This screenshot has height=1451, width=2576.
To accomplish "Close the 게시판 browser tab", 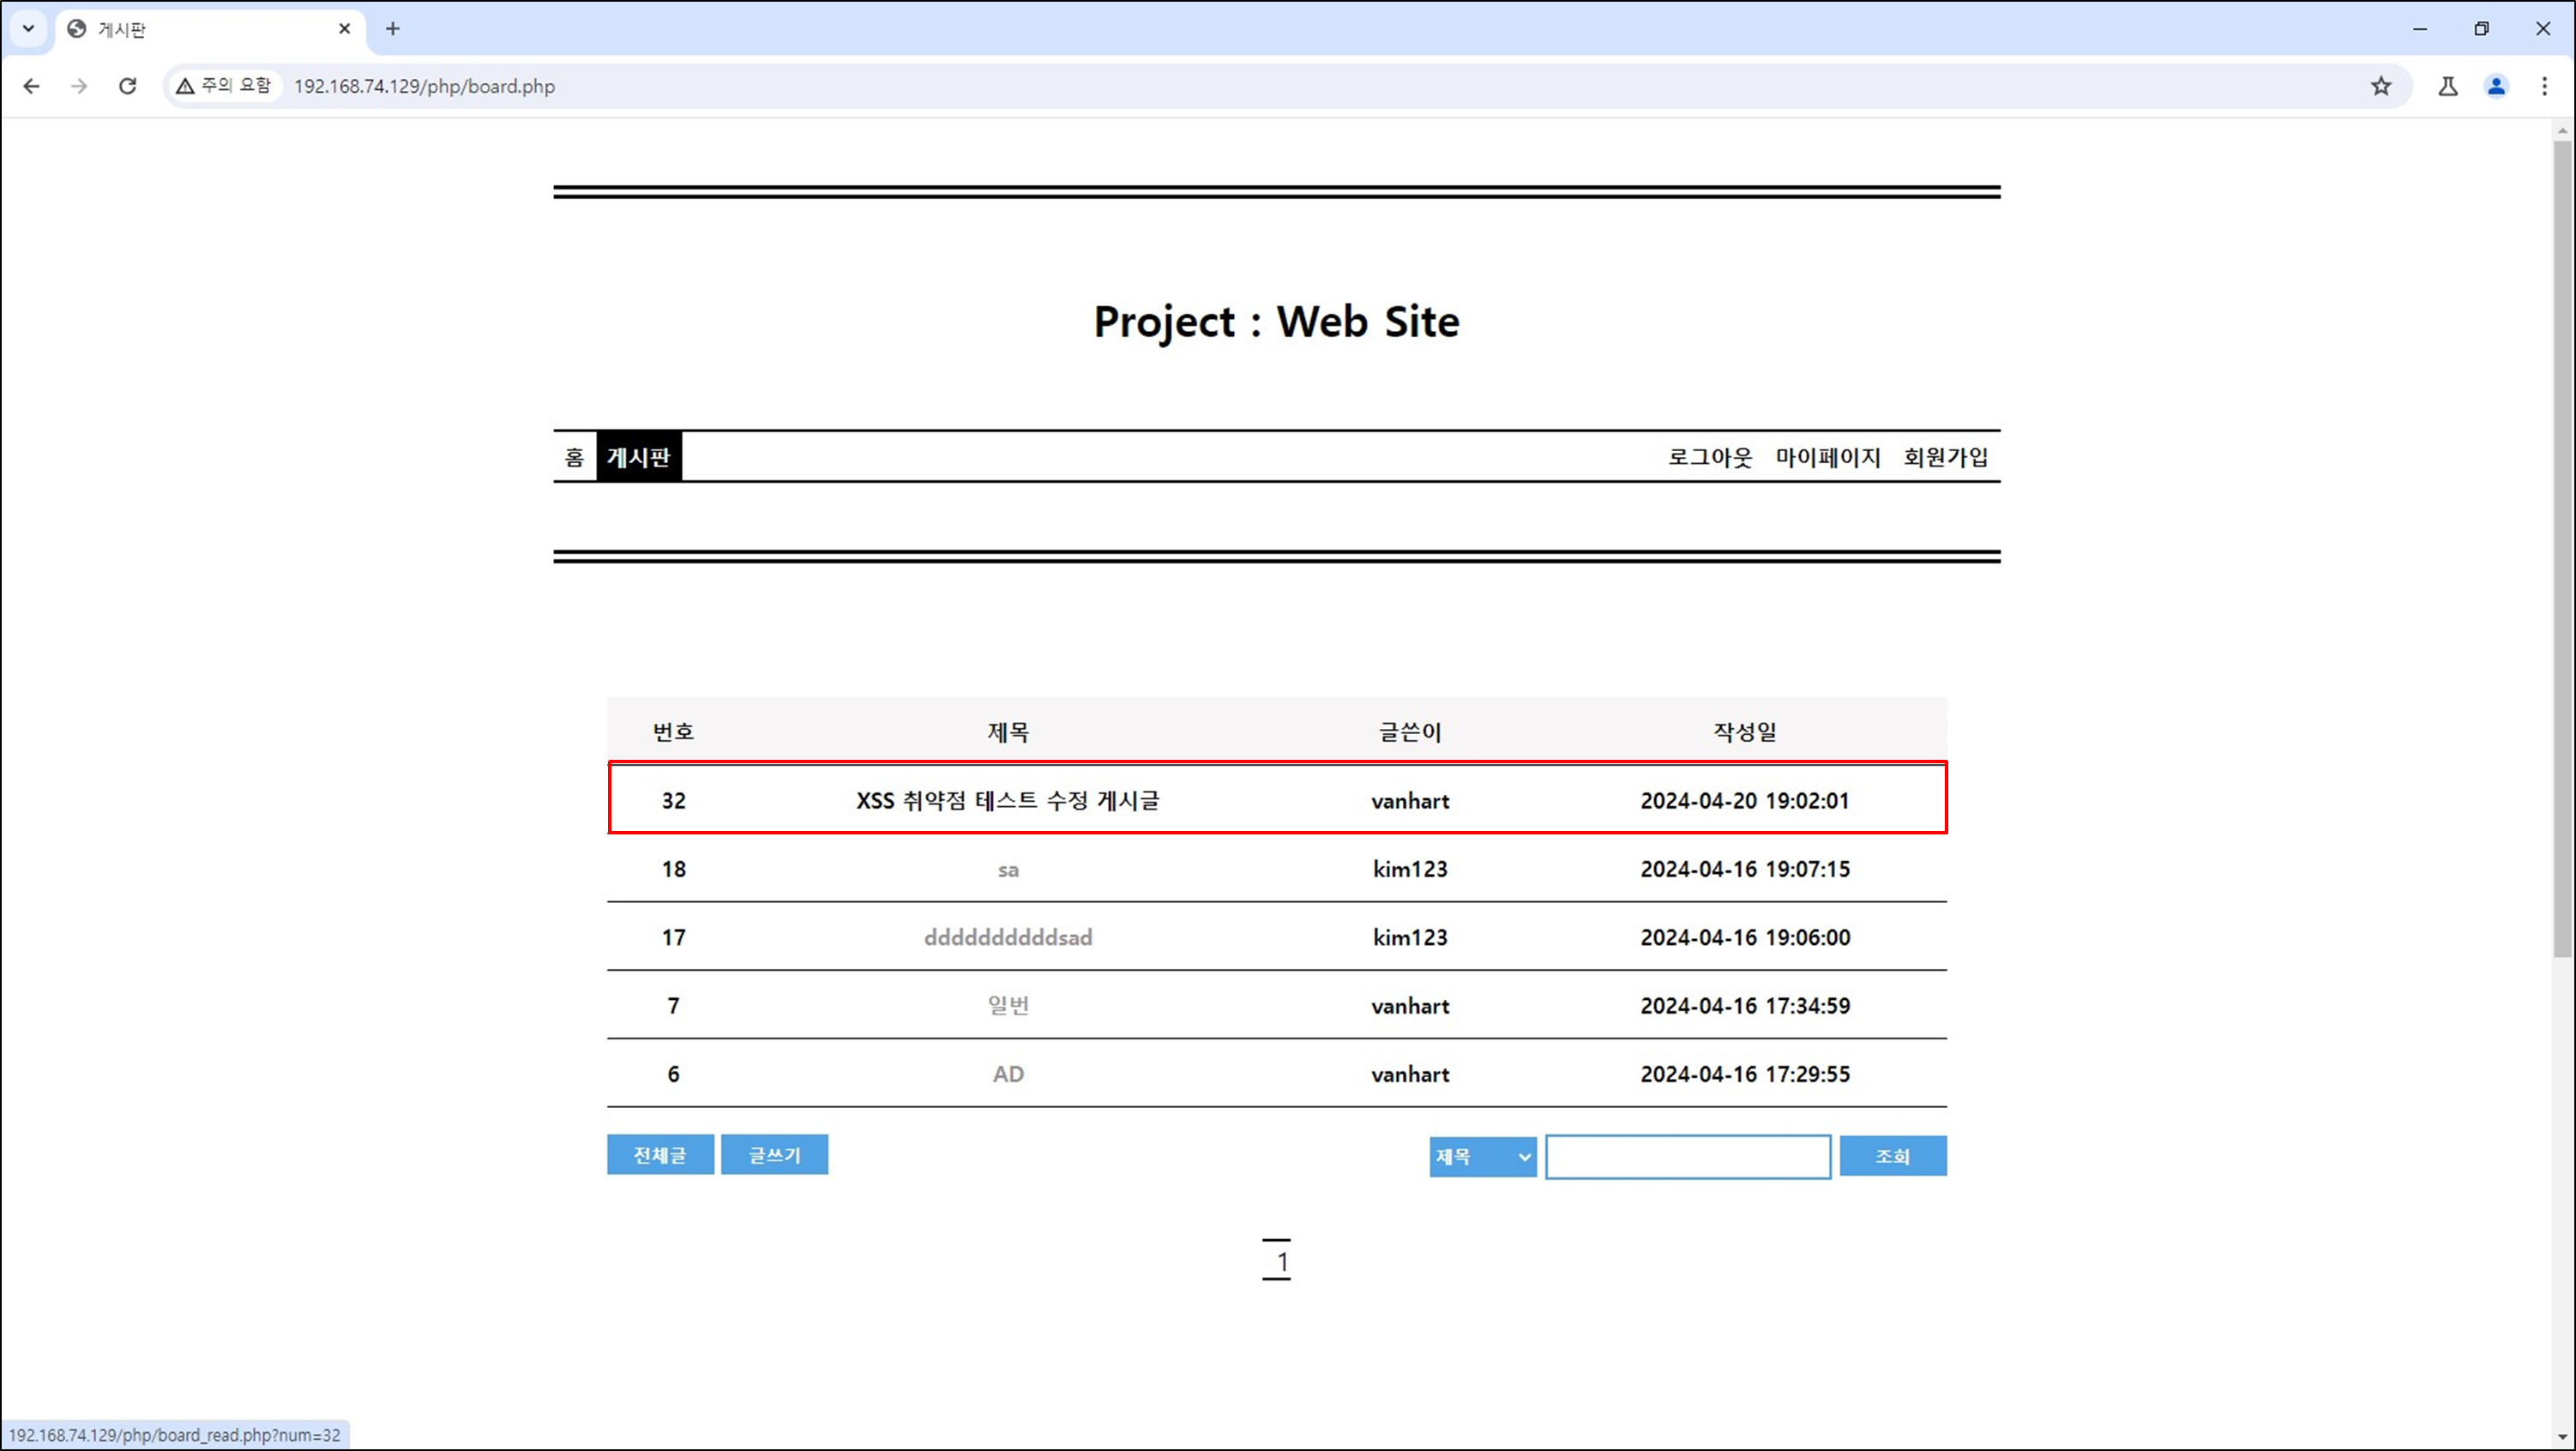I will pos(344,29).
